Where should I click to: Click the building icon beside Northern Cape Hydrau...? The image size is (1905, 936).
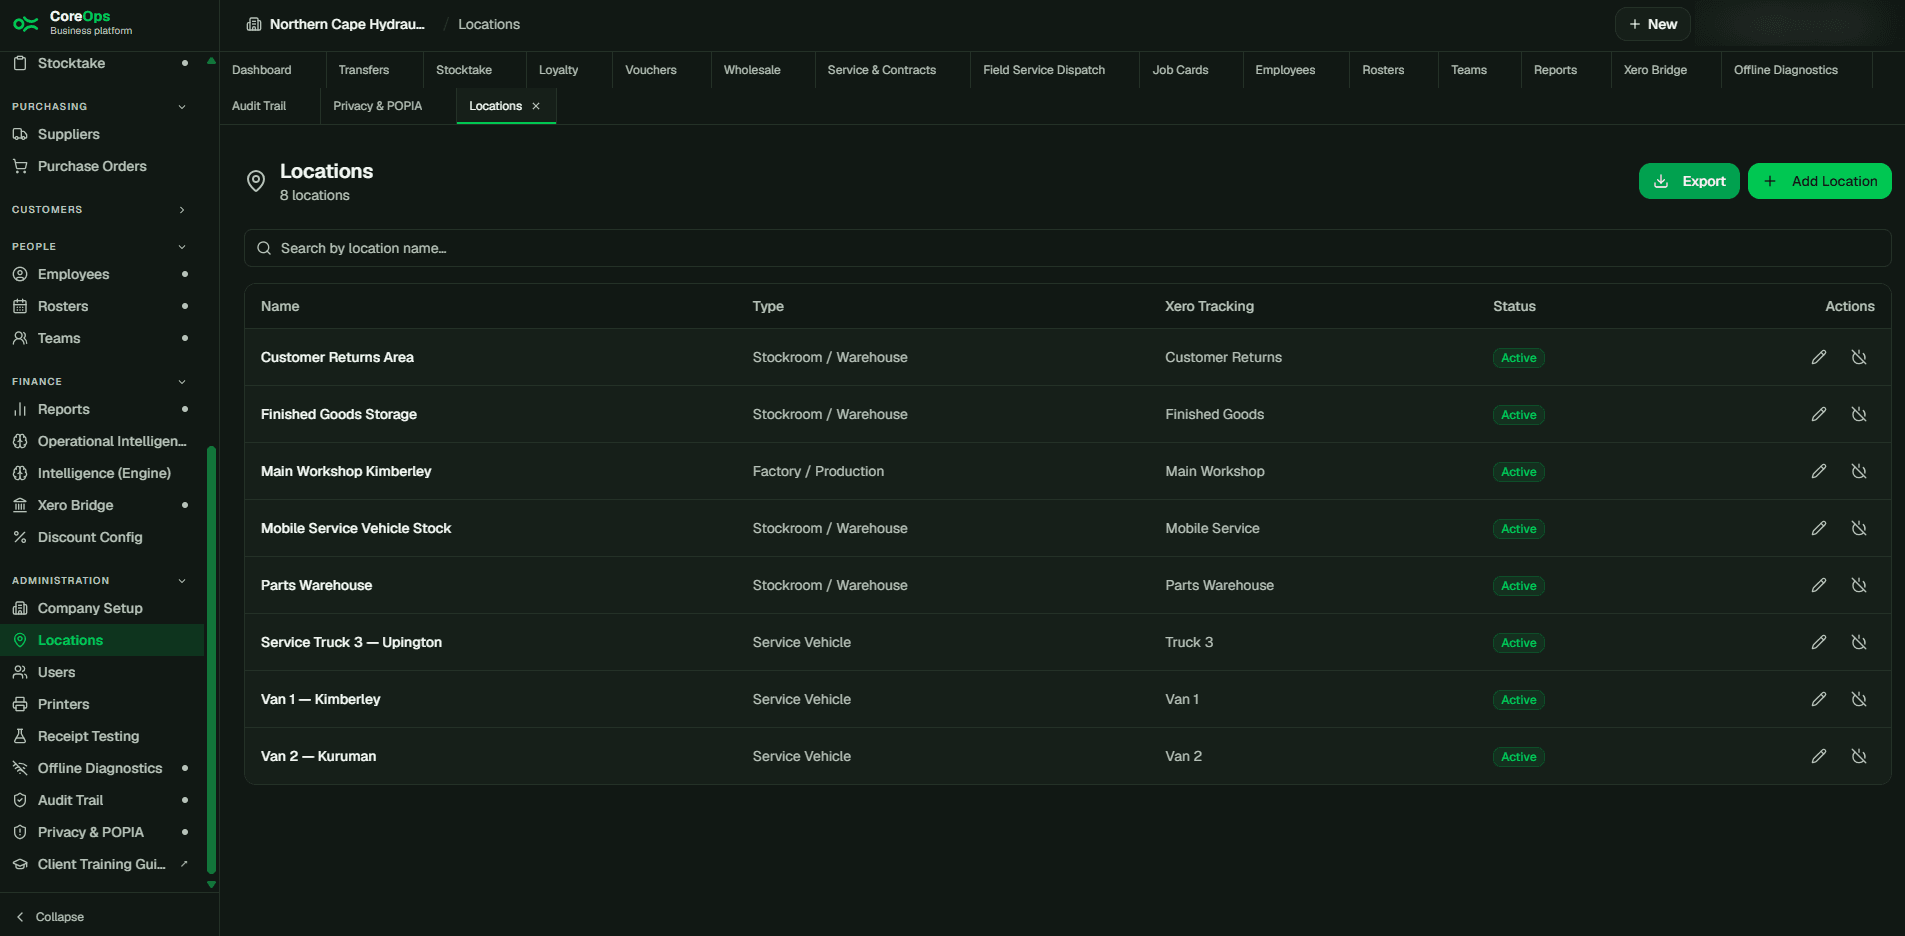coord(254,24)
